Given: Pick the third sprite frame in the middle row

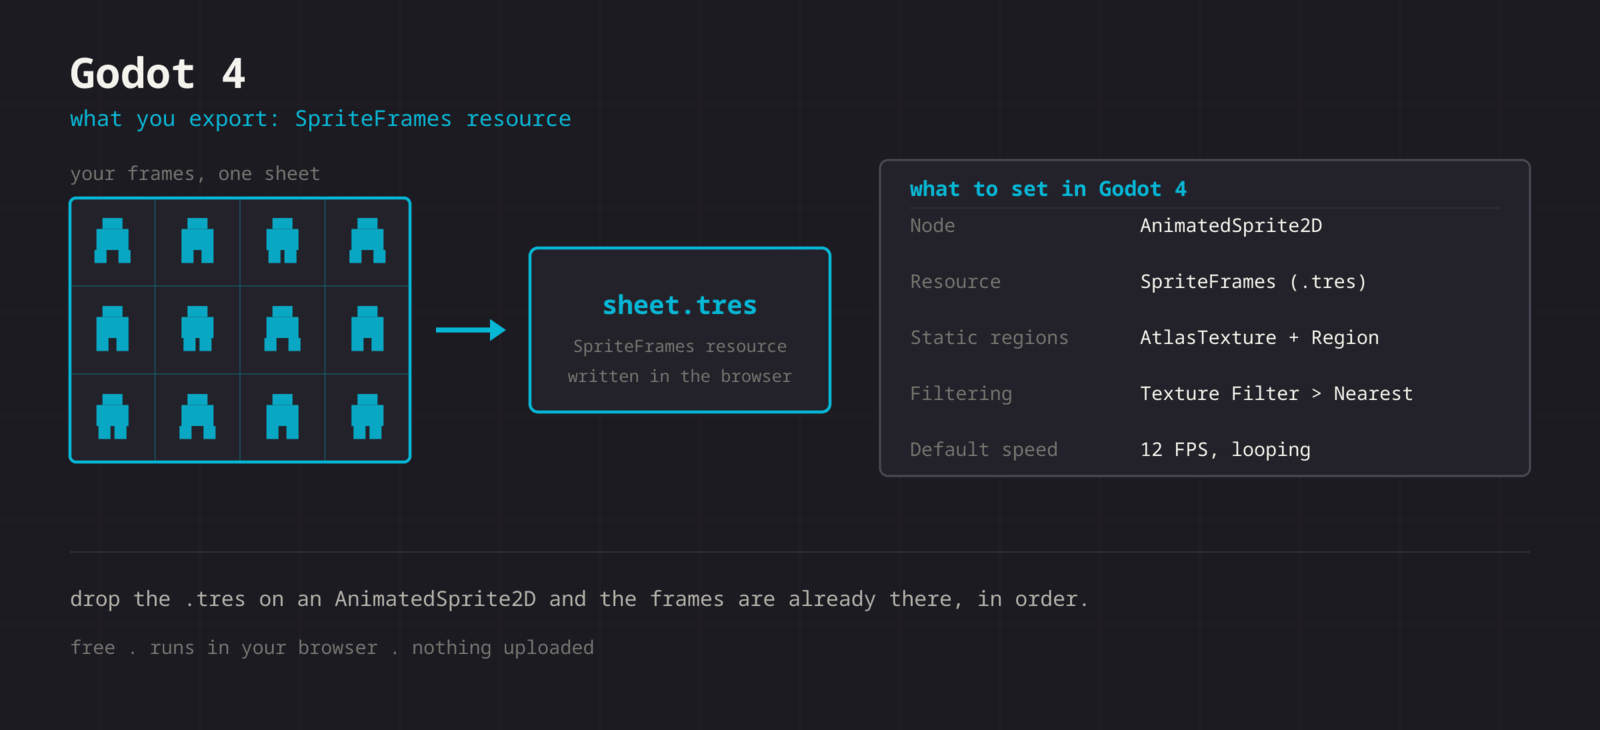Looking at the screenshot, I should tap(282, 329).
